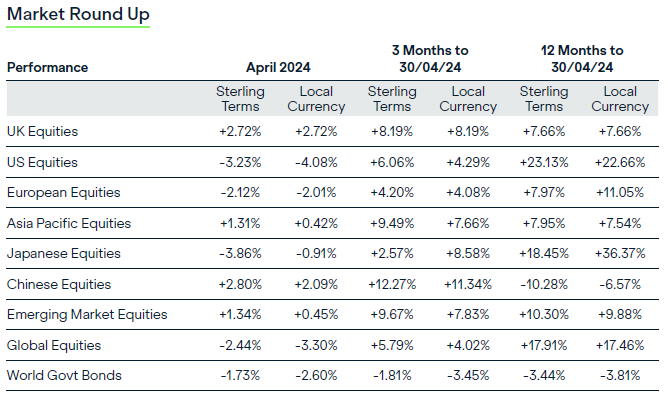Select the European Equities row label
Image resolution: width=668 pixels, height=397 pixels.
(63, 193)
